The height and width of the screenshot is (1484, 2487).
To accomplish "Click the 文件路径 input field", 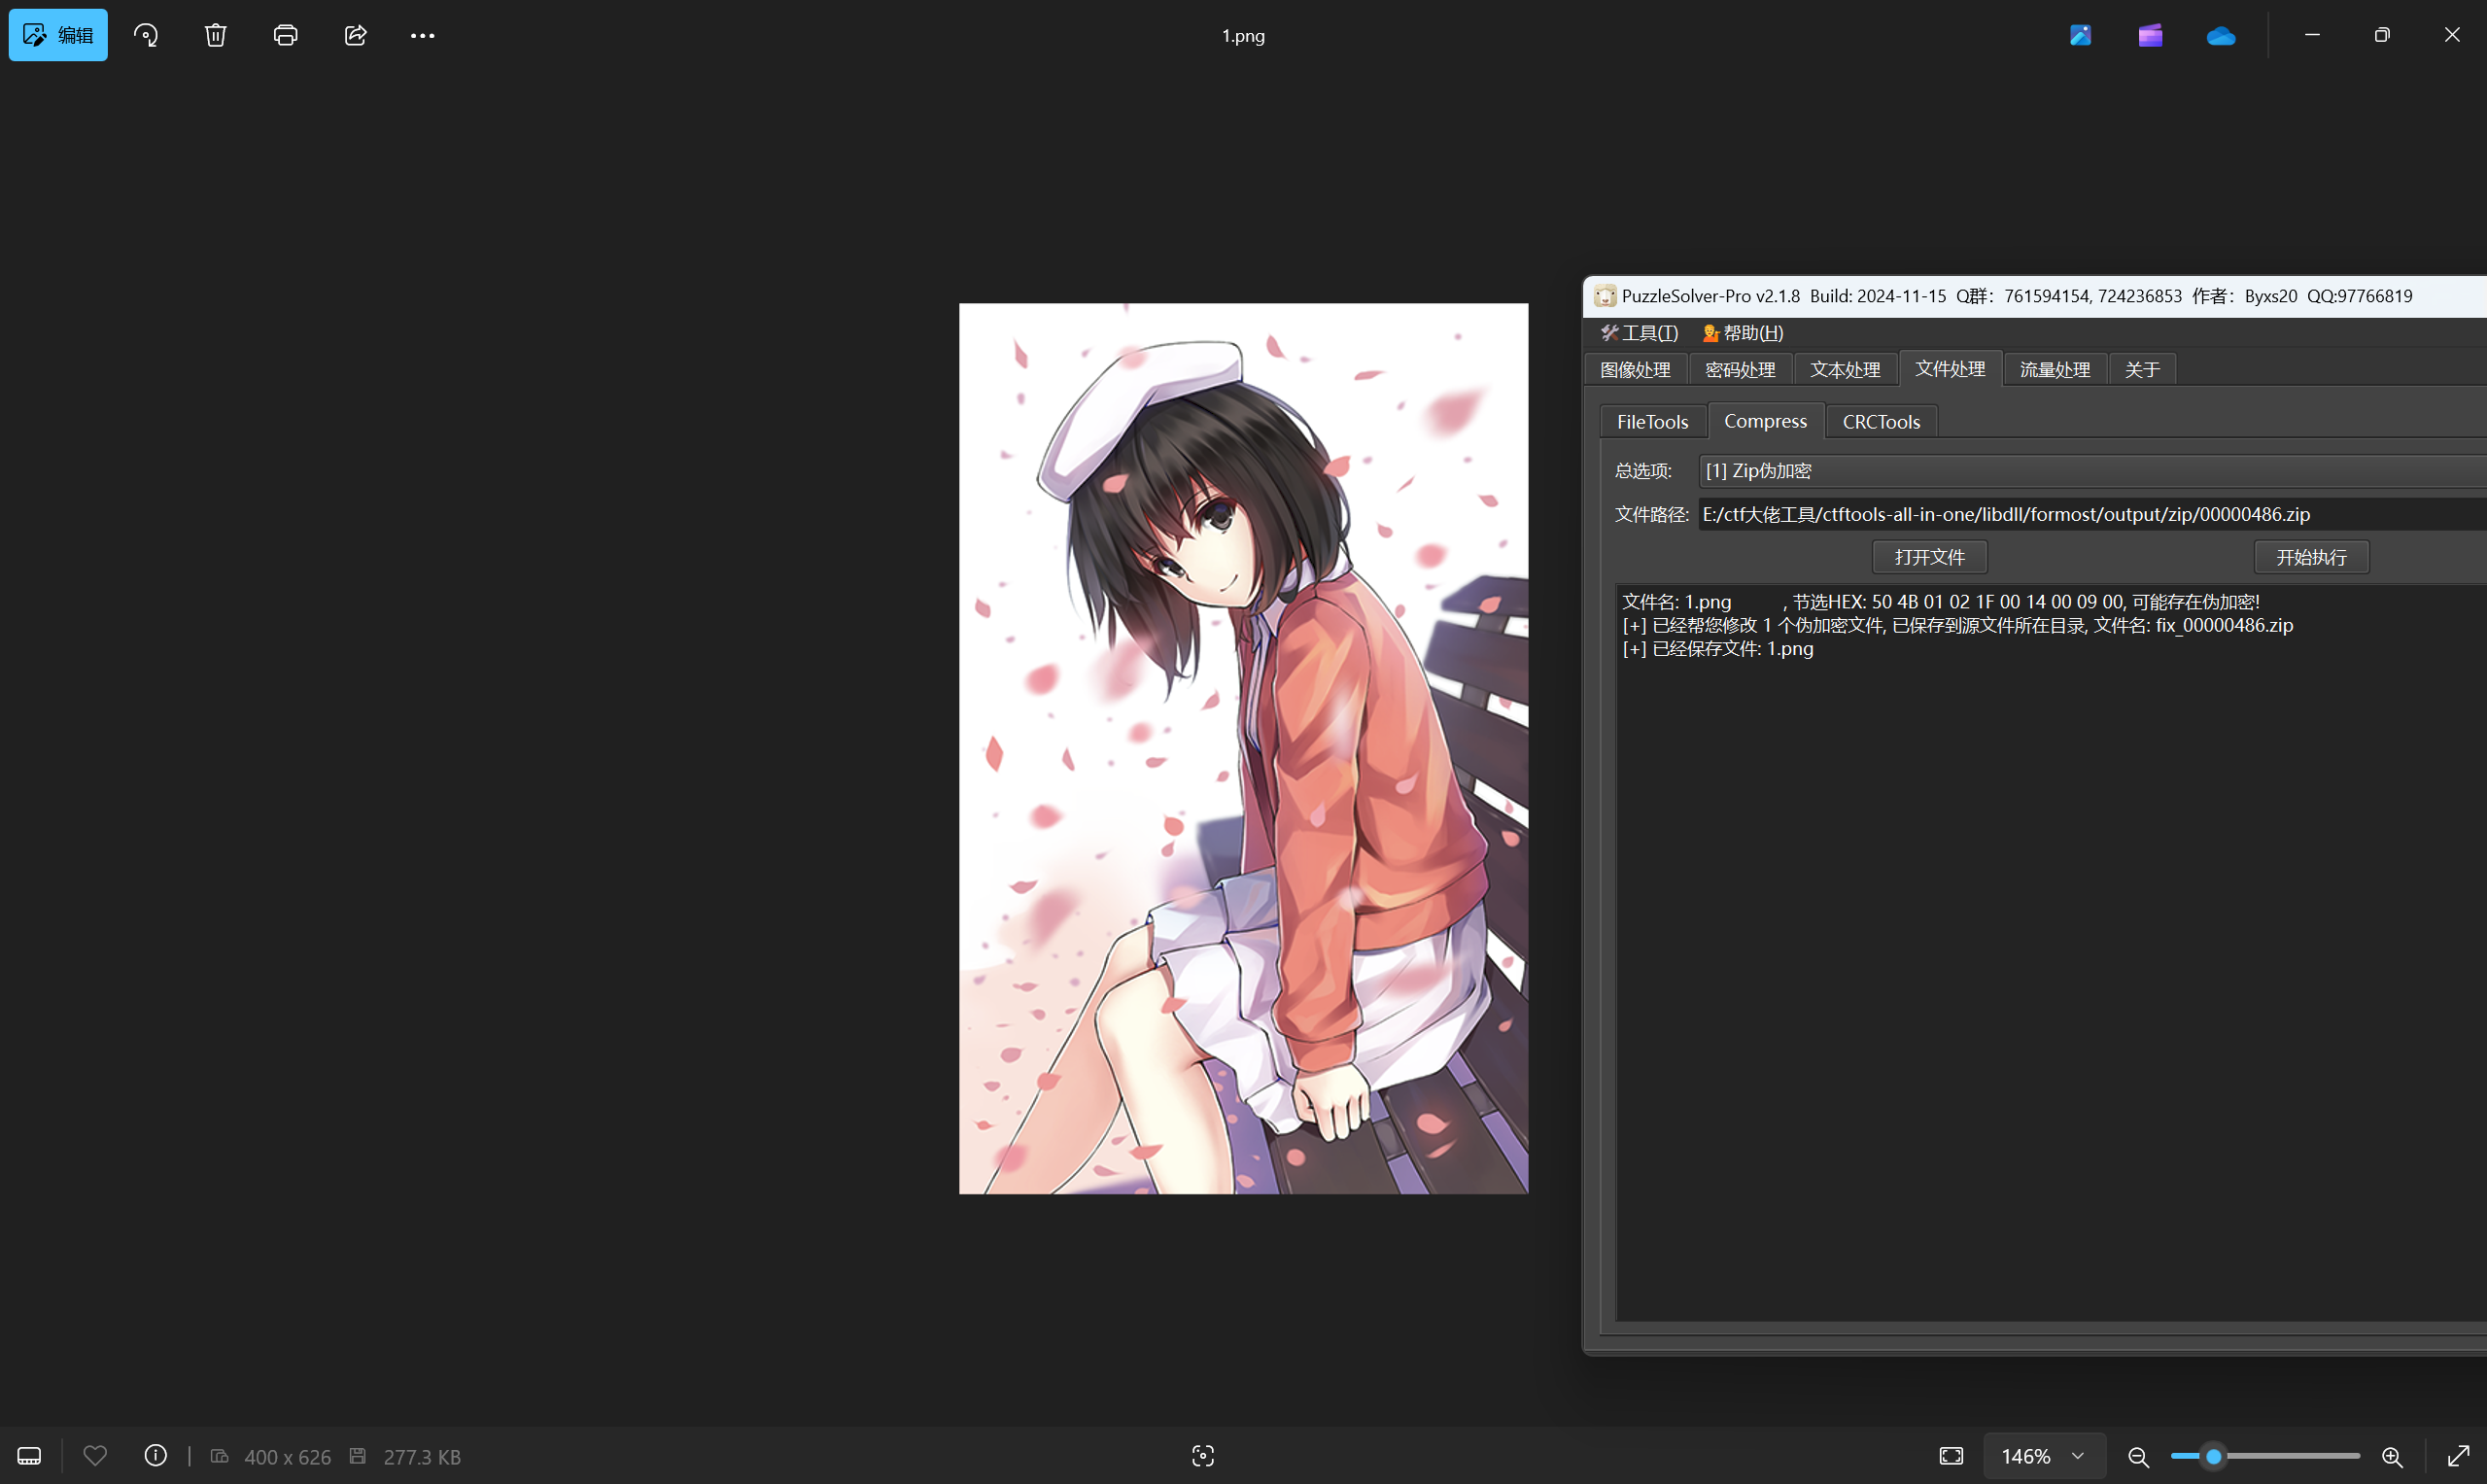I will (x=2092, y=514).
